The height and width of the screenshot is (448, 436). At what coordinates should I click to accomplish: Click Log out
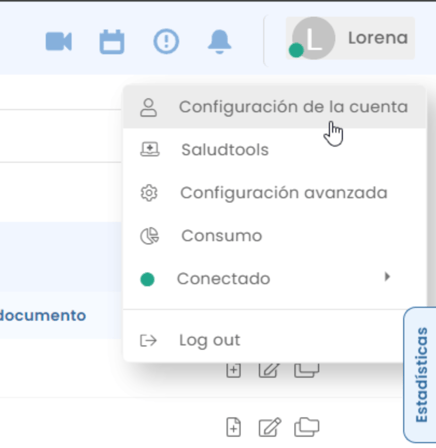pos(275,340)
